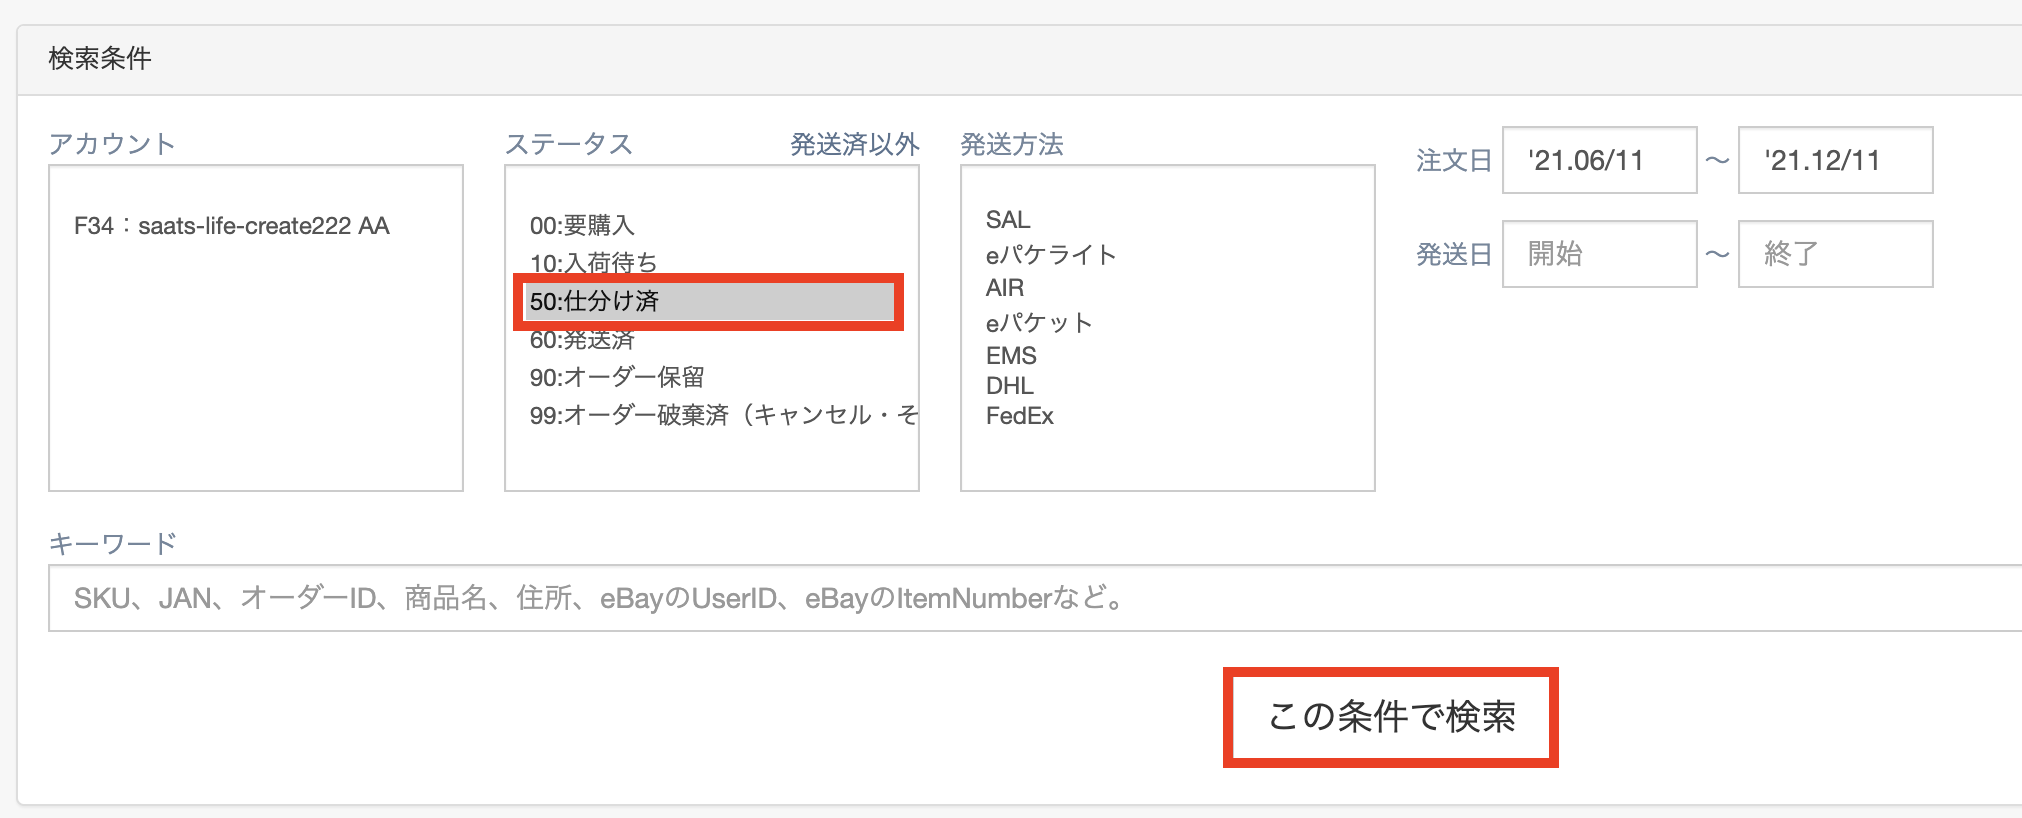The height and width of the screenshot is (818, 2022).
Task: Select SAL shipping method
Action: [1007, 220]
